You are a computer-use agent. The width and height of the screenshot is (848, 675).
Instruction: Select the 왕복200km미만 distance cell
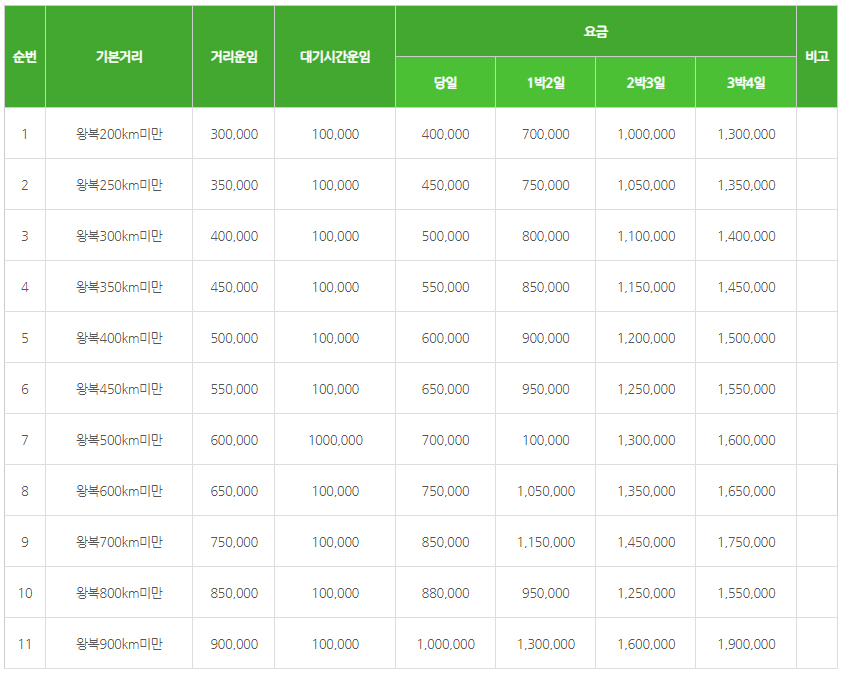(x=119, y=134)
